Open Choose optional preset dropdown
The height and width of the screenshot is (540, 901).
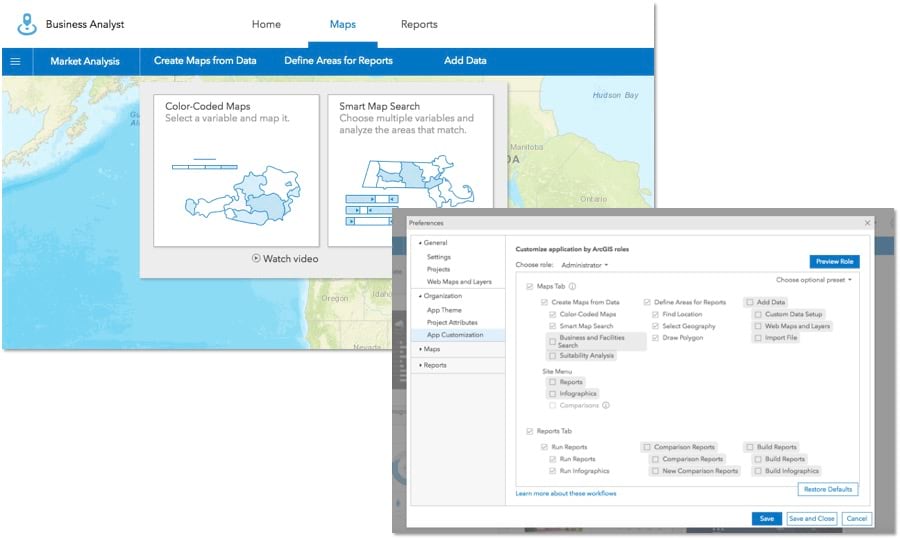pos(814,280)
